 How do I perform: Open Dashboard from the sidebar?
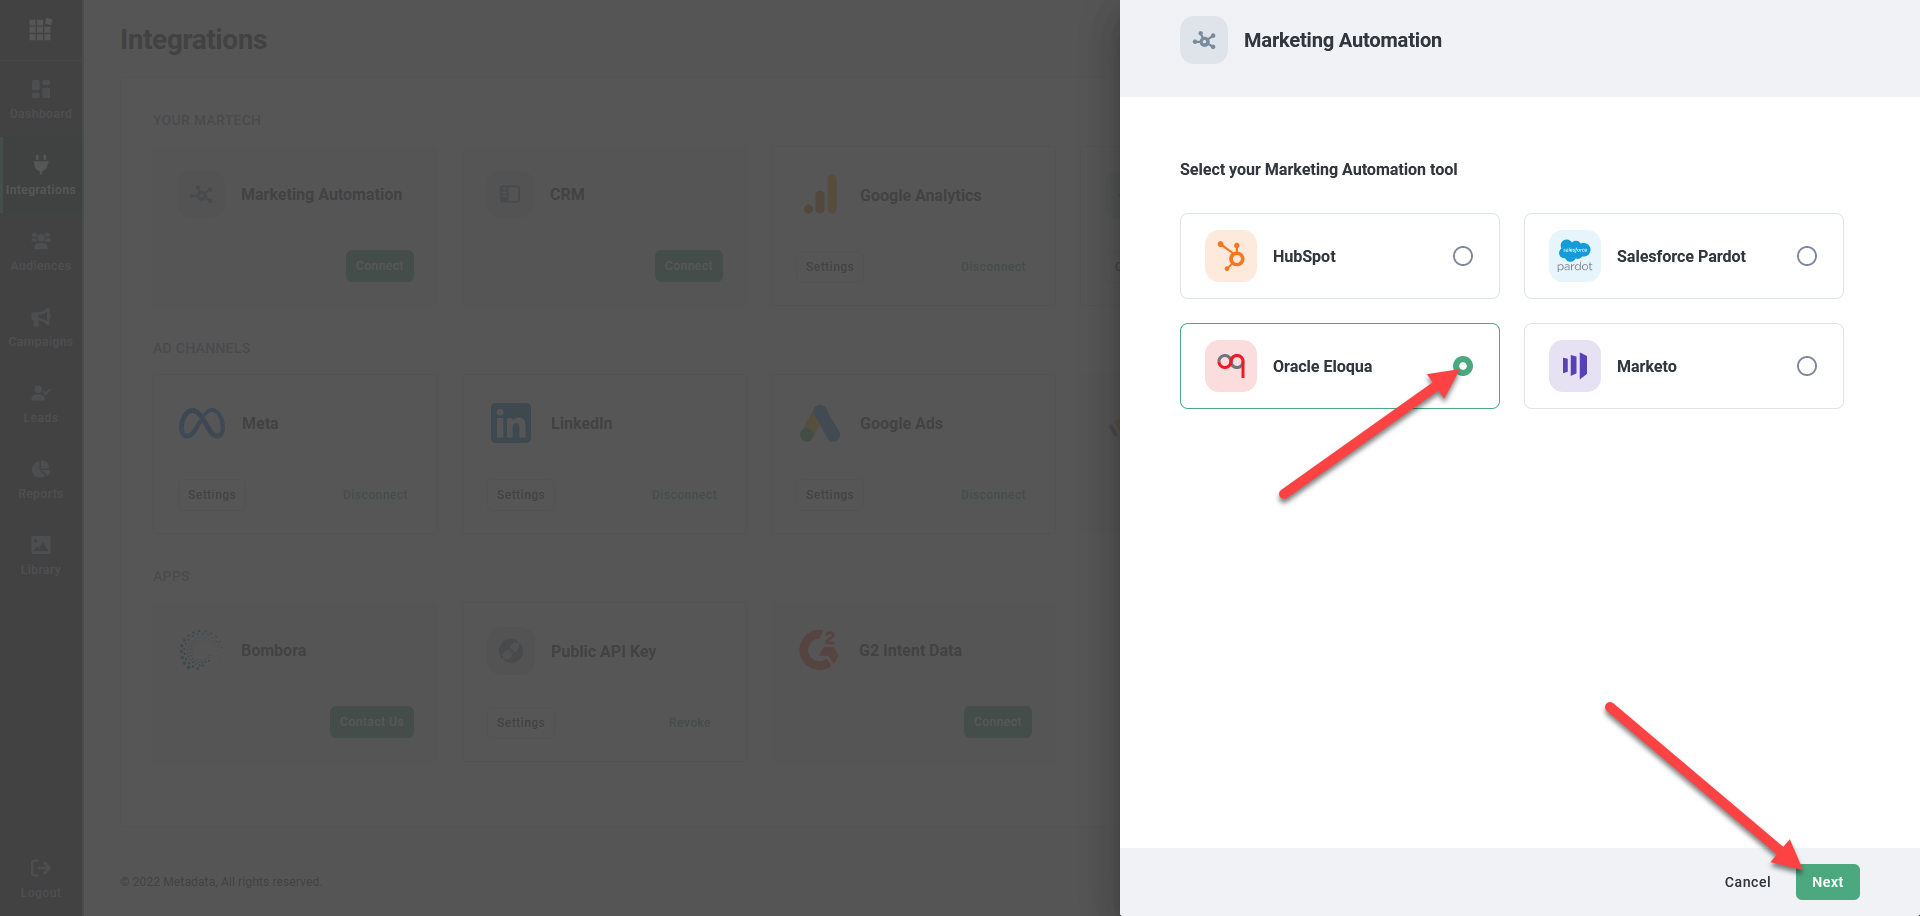[41, 99]
